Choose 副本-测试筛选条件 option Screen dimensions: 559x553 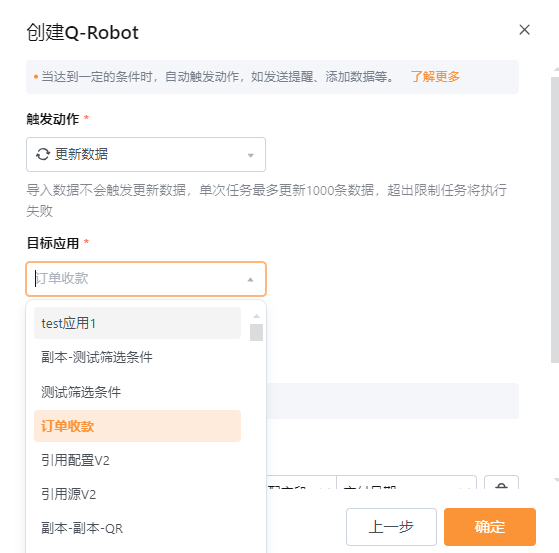pyautogui.click(x=137, y=357)
